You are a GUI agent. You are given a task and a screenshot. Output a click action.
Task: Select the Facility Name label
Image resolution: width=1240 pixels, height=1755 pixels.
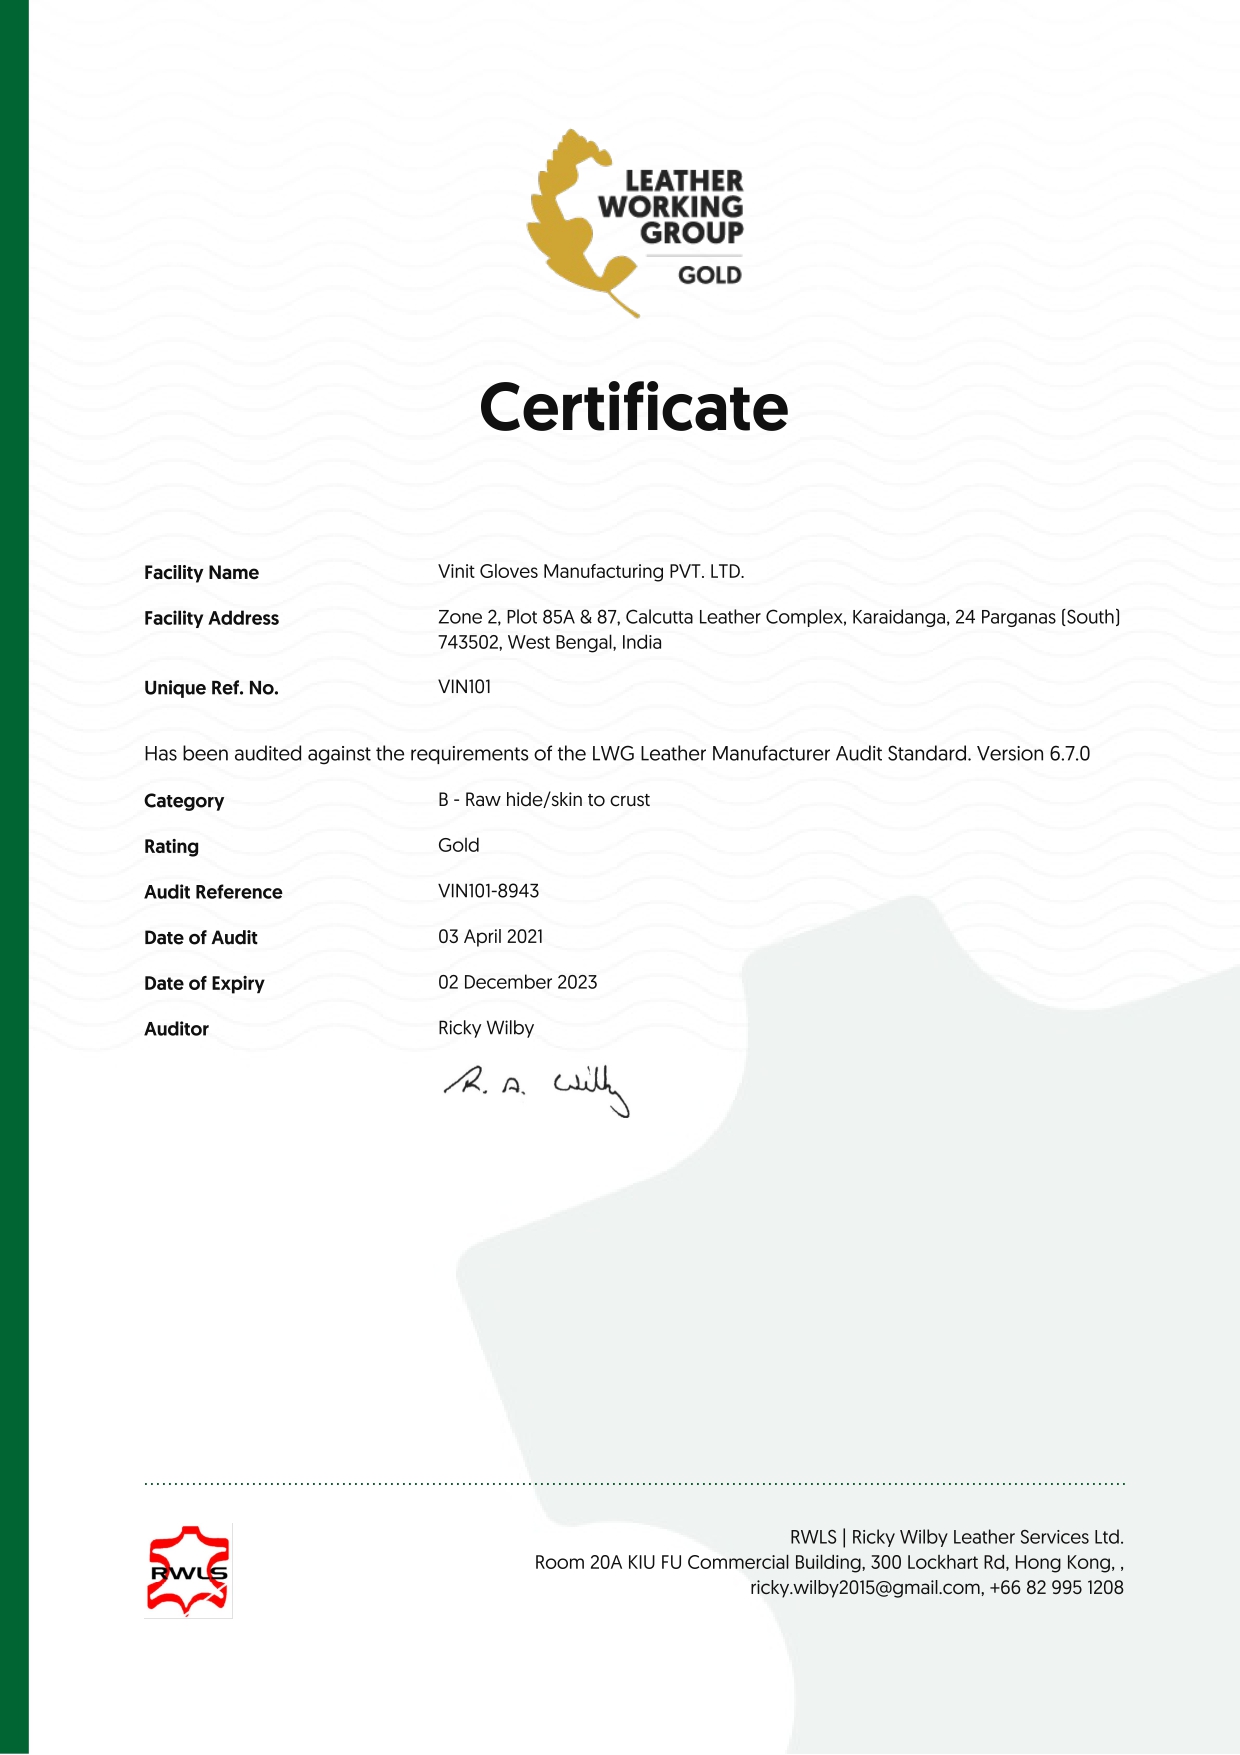tap(201, 573)
